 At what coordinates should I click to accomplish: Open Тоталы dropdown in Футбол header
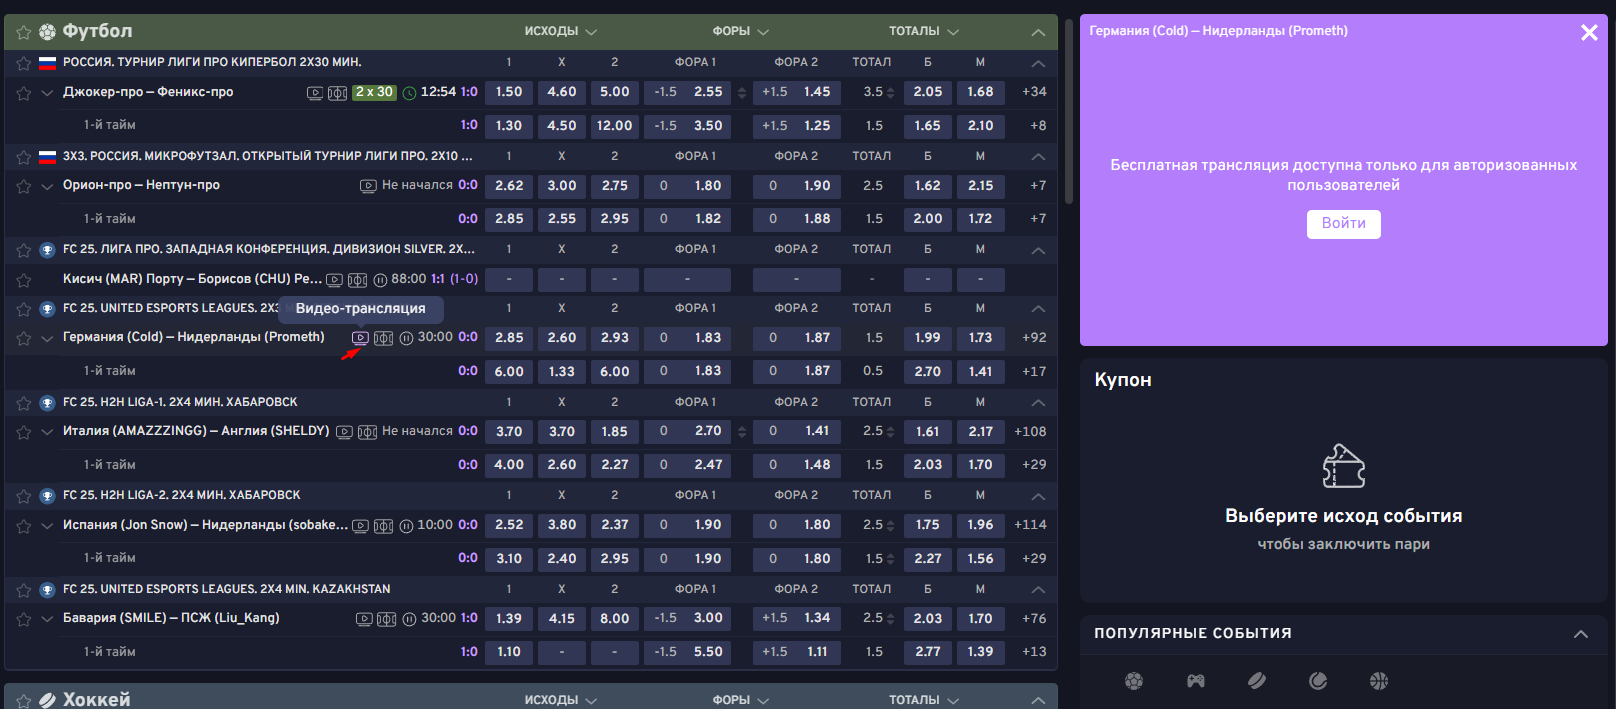(x=924, y=31)
